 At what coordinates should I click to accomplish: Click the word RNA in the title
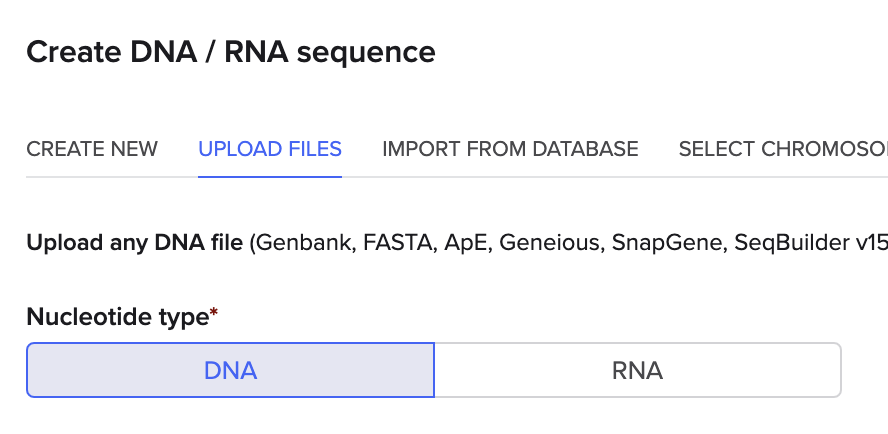coord(255,52)
